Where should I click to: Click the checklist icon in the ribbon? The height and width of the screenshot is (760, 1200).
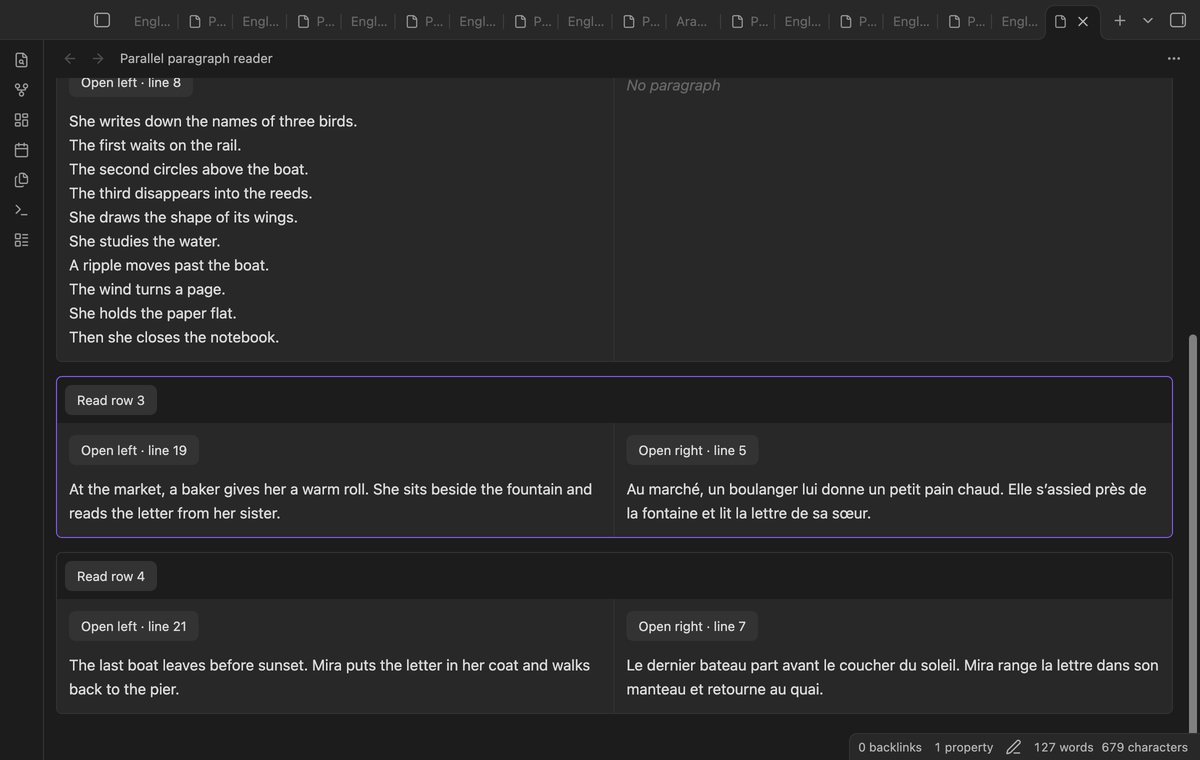click(x=21, y=240)
